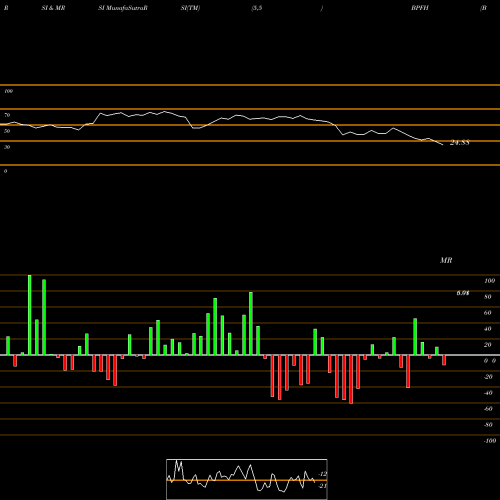500x500 pixels.
Task: Click the RSI axis label '70'
Action: [7, 115]
